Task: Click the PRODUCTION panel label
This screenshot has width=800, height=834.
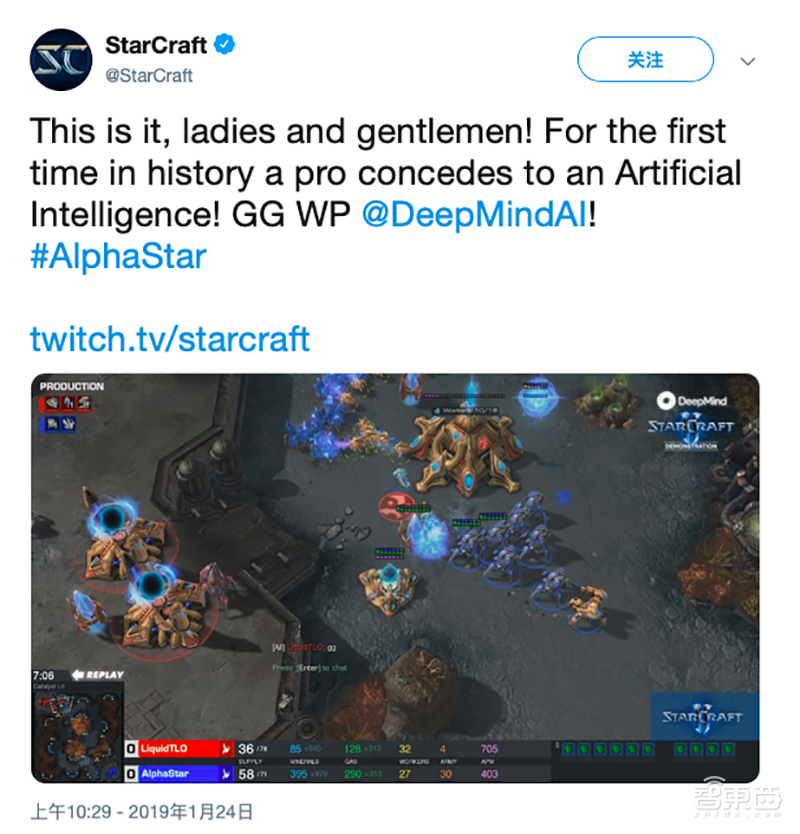Action: point(71,387)
